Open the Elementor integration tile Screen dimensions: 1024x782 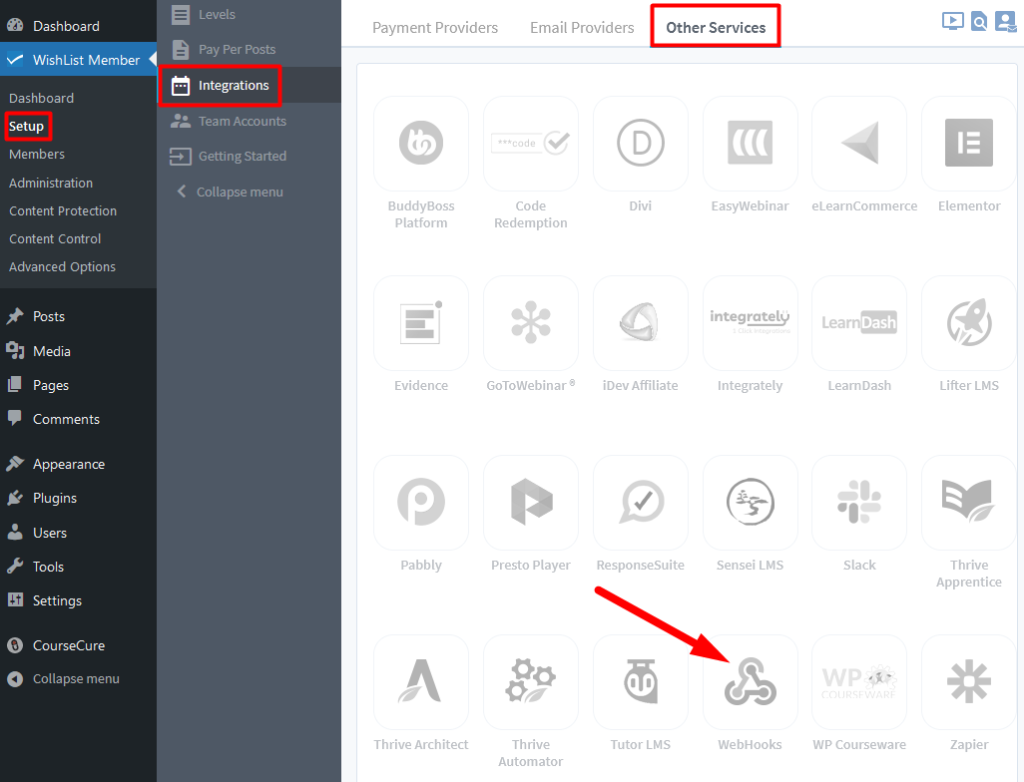(x=968, y=144)
